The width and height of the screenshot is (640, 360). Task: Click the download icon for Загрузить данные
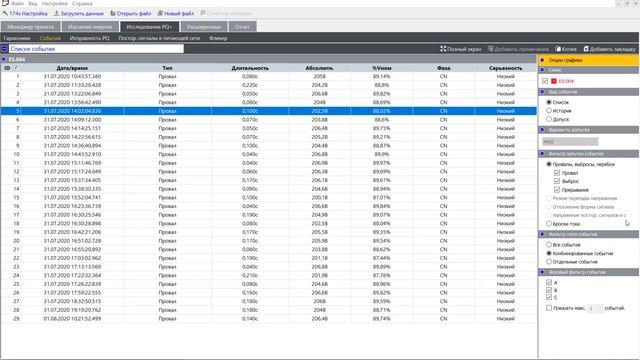click(56, 13)
